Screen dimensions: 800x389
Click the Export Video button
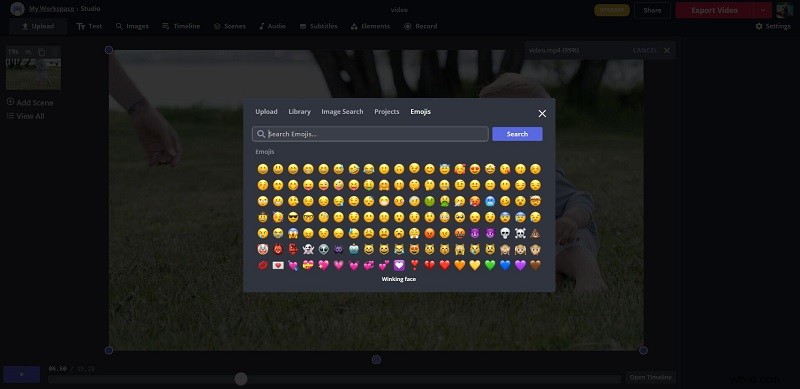coord(714,10)
